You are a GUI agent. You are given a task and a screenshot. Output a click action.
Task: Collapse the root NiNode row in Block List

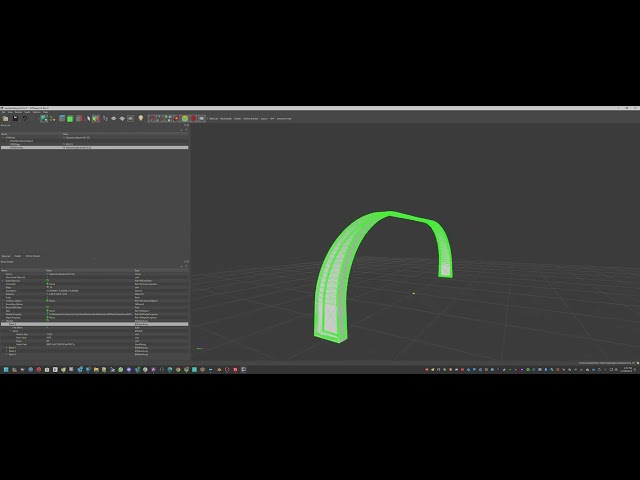(x=3, y=138)
